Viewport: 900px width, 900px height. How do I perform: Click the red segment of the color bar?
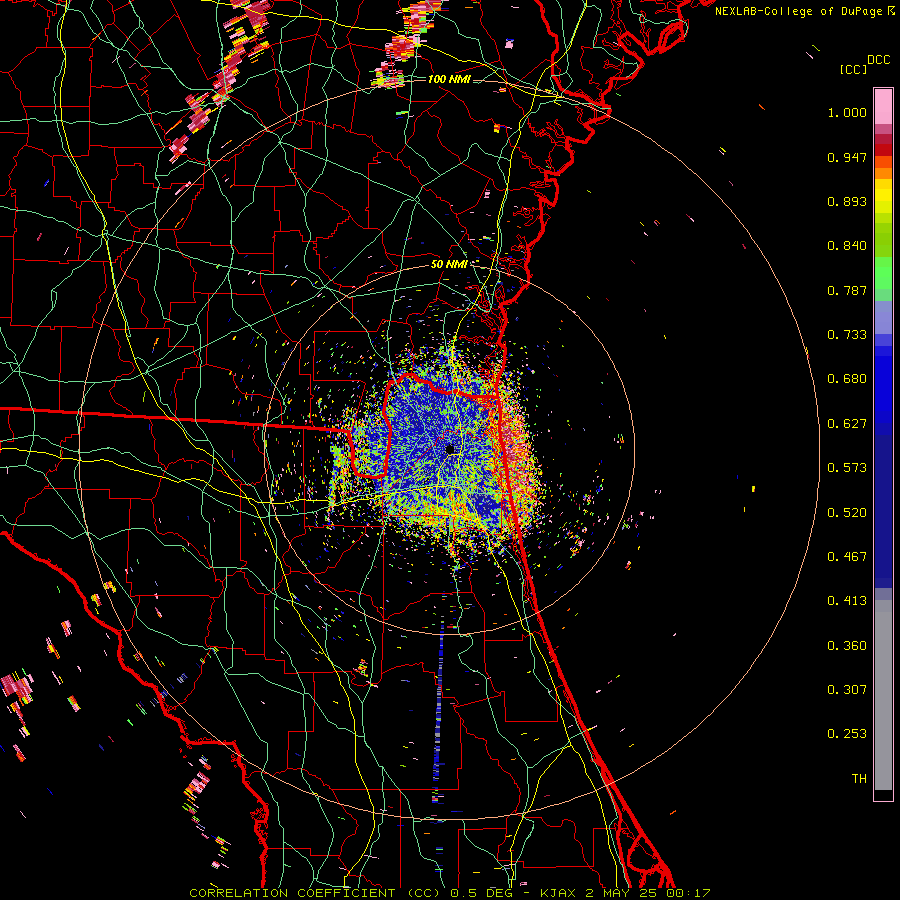(883, 150)
